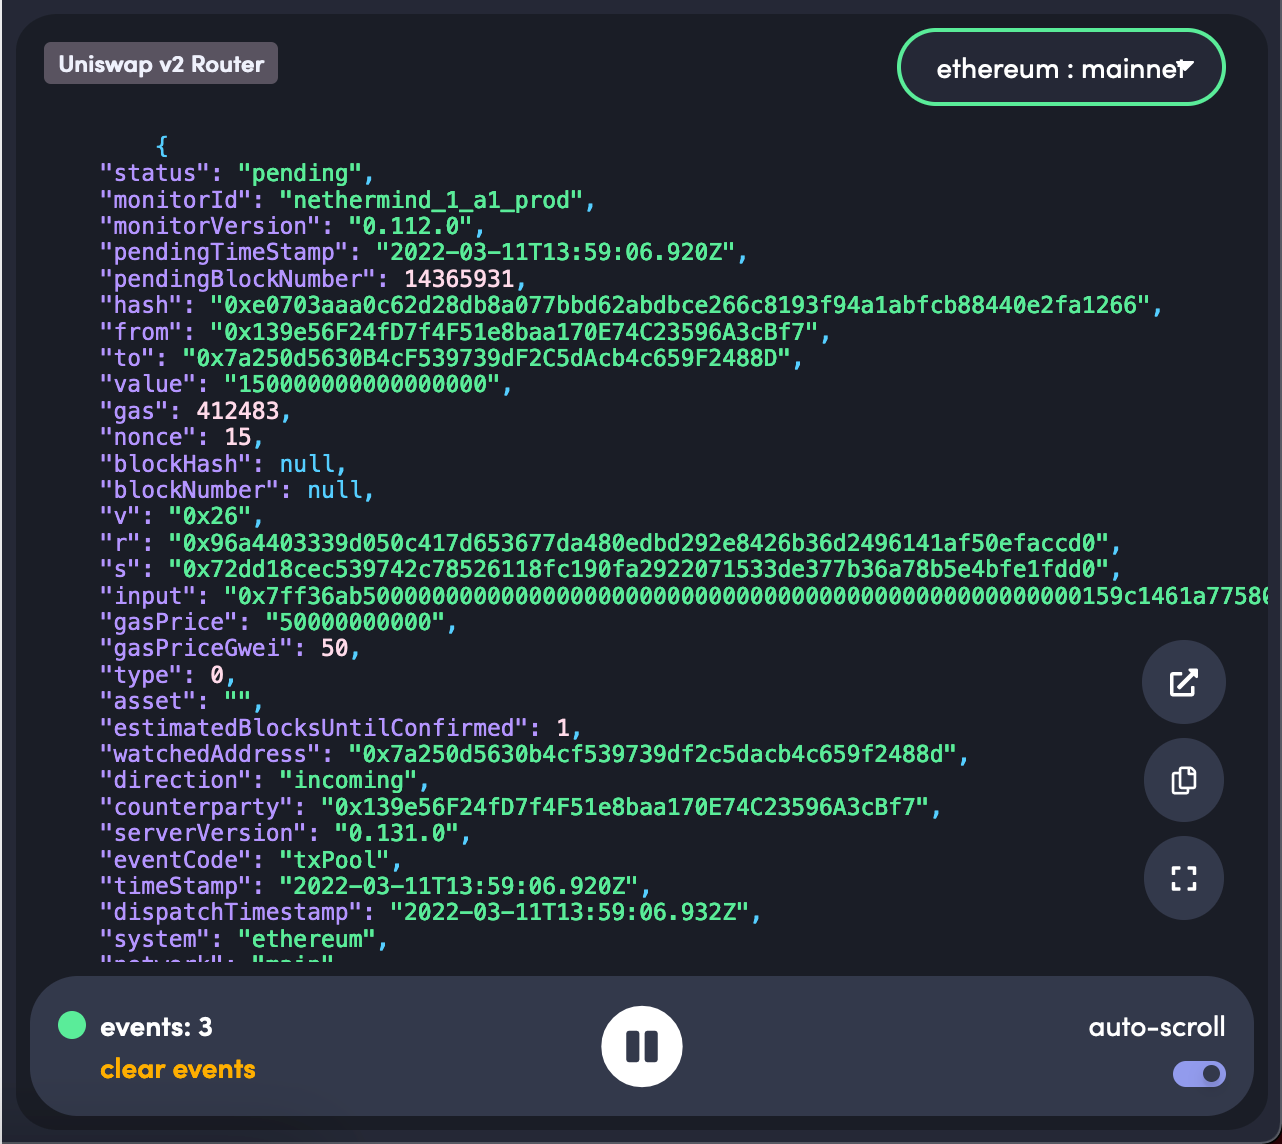Screen dimensions: 1282x1144
Task: Open the ethereum : mainnet network dropdown
Action: click(x=1060, y=67)
